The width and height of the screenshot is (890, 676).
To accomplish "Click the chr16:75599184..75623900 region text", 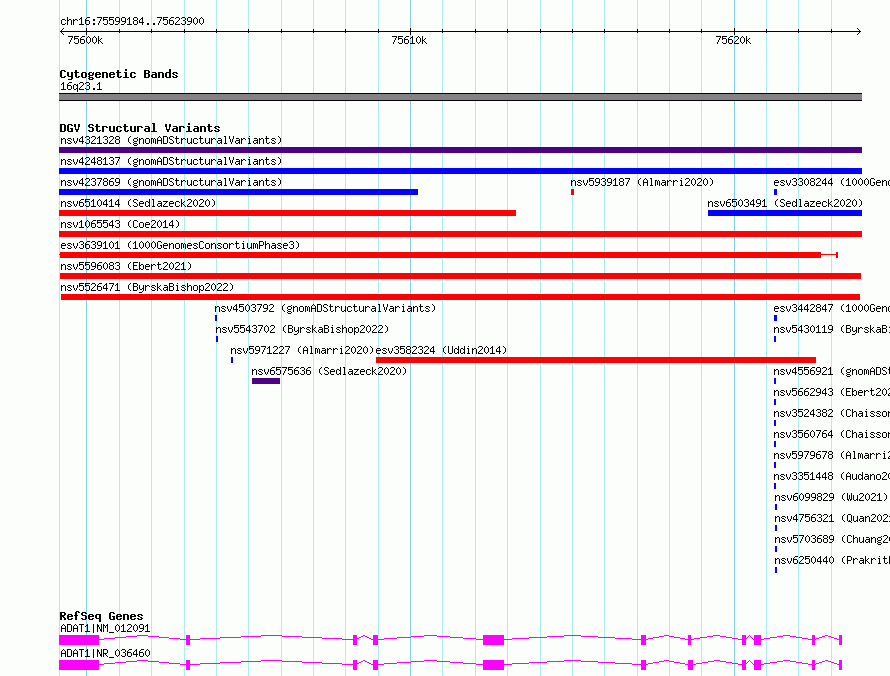I will click(132, 22).
